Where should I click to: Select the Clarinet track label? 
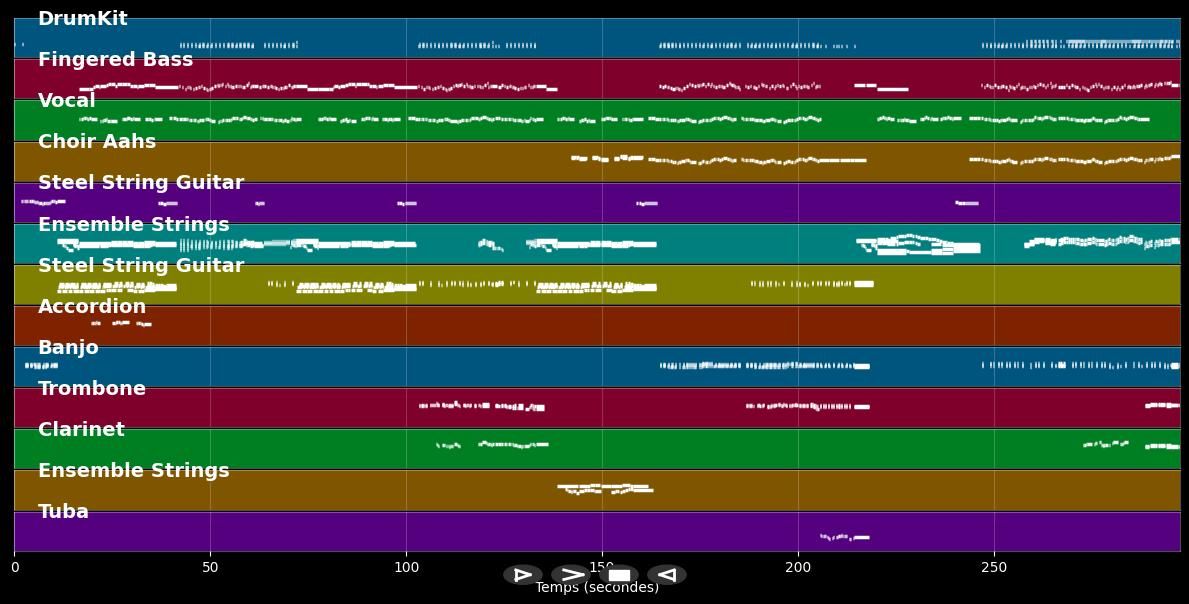tap(81, 429)
